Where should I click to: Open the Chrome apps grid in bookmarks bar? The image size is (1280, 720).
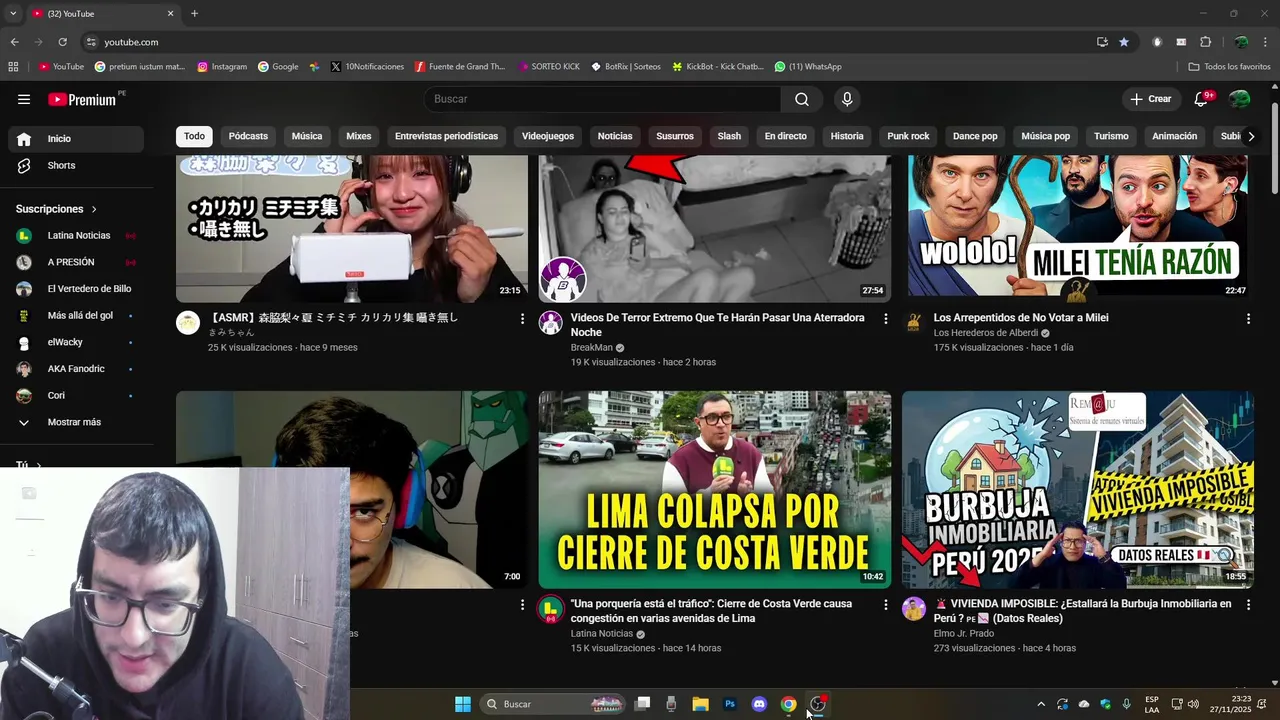13,67
